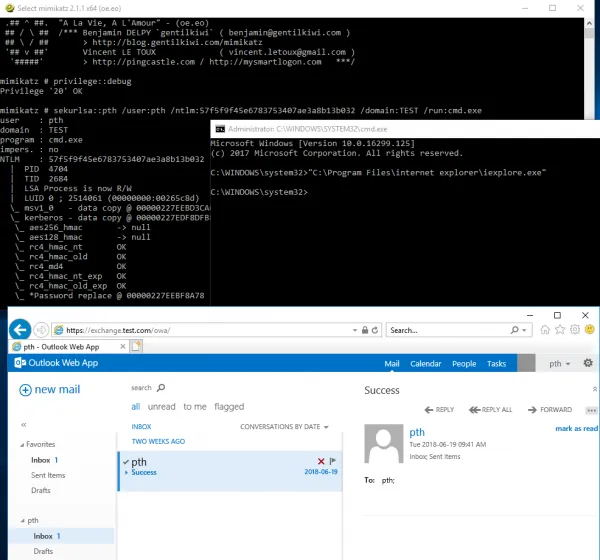Expand the Success conversation arrow
Screen dimensions: 600x560
126,472
